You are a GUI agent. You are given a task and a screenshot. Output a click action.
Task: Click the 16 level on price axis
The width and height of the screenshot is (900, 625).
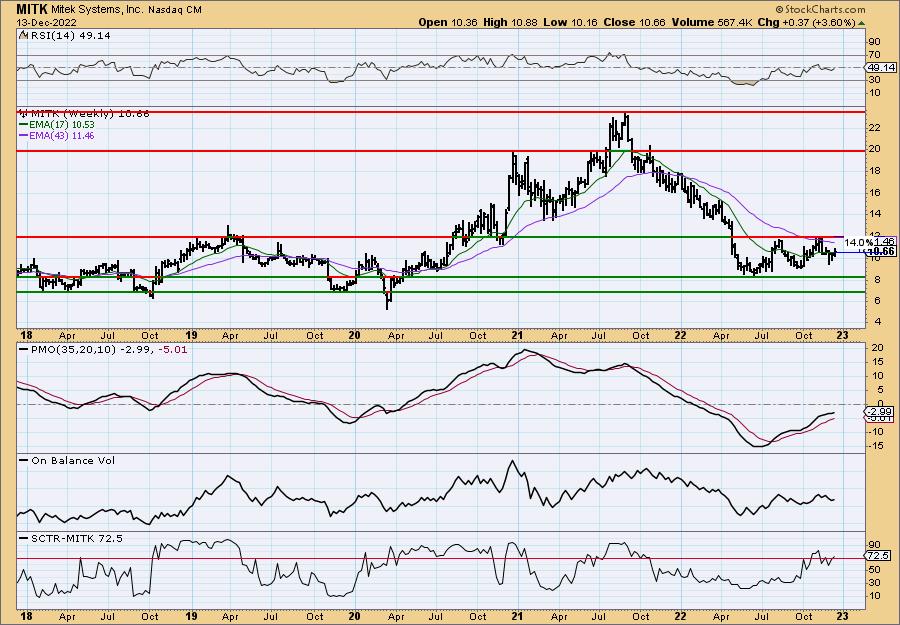pyautogui.click(x=875, y=192)
